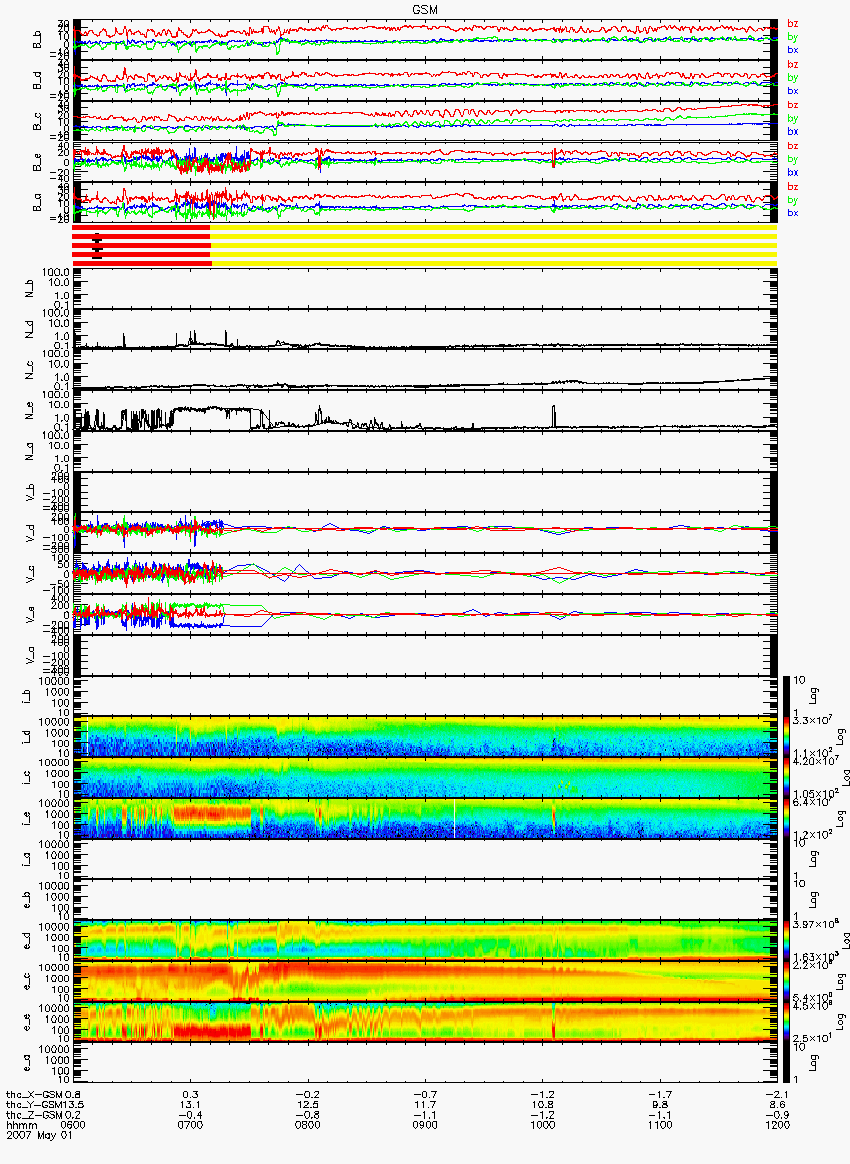Select the e_c electron spectrogram label

tap(26, 981)
